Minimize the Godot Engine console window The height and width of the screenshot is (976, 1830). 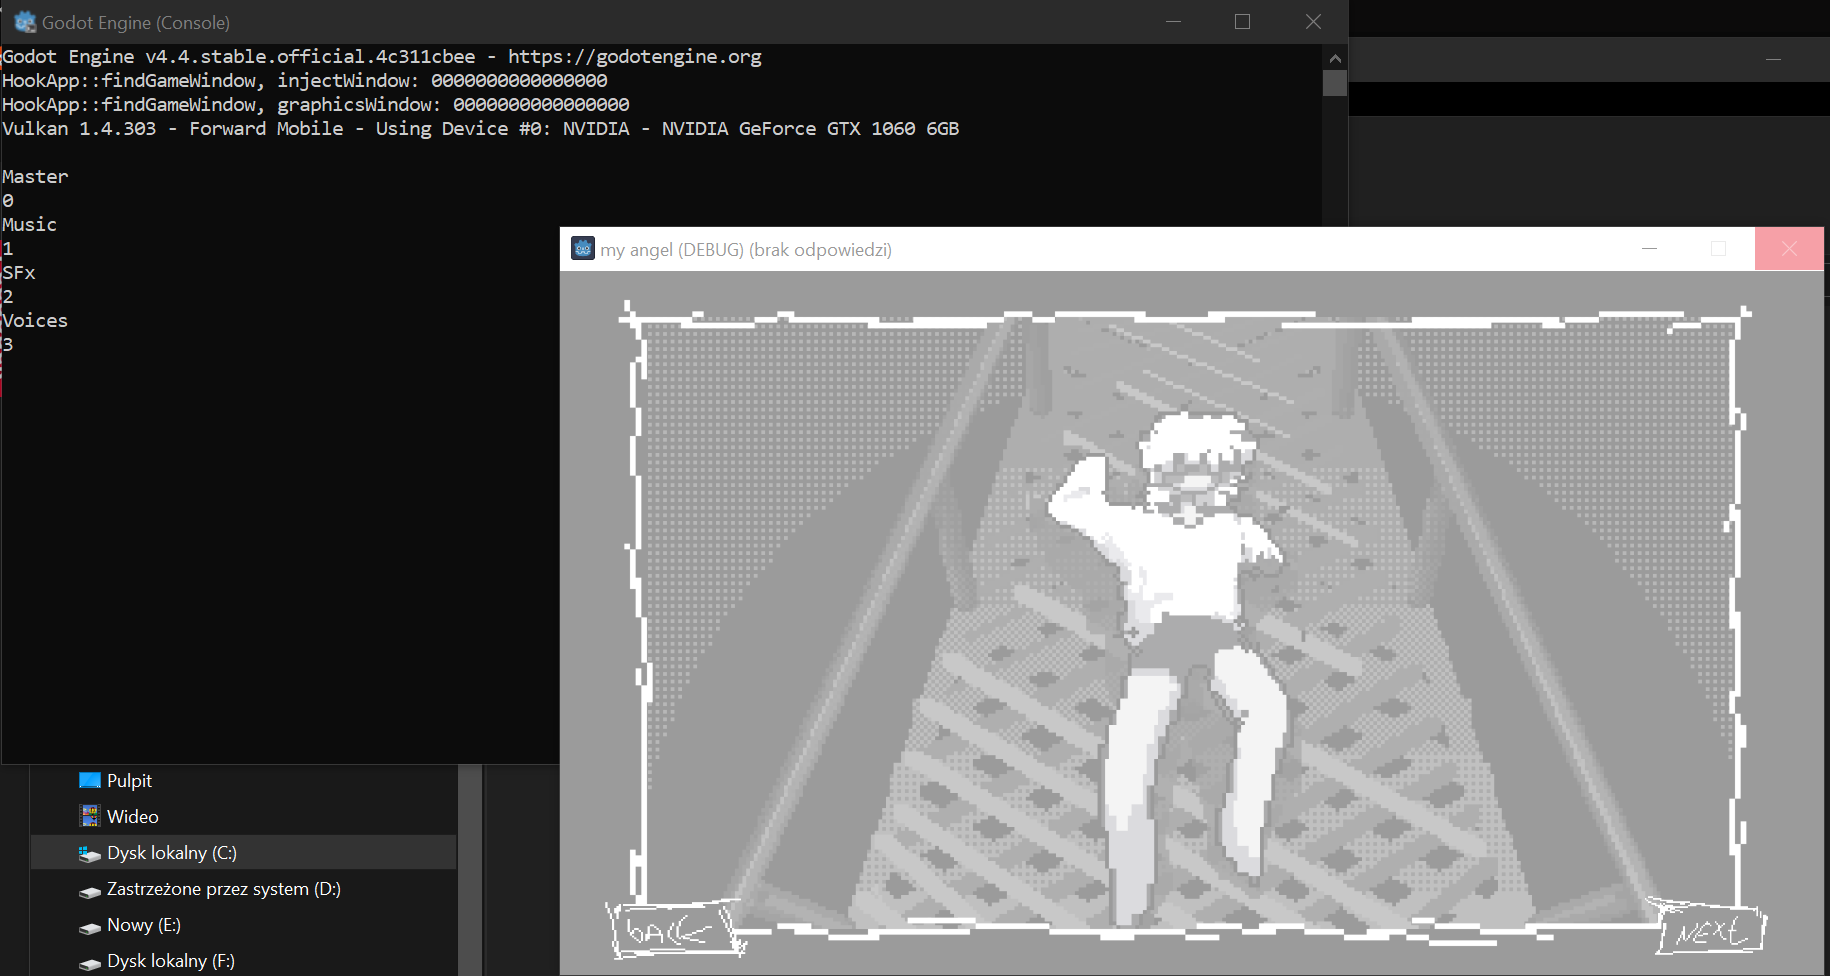click(1173, 22)
